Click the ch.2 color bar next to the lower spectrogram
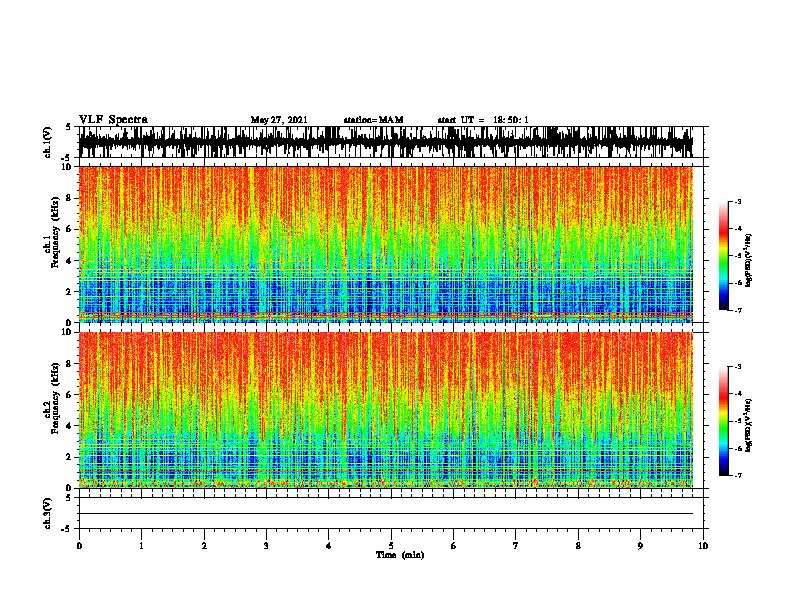Viewport: 792px width, 612px height. [724, 421]
